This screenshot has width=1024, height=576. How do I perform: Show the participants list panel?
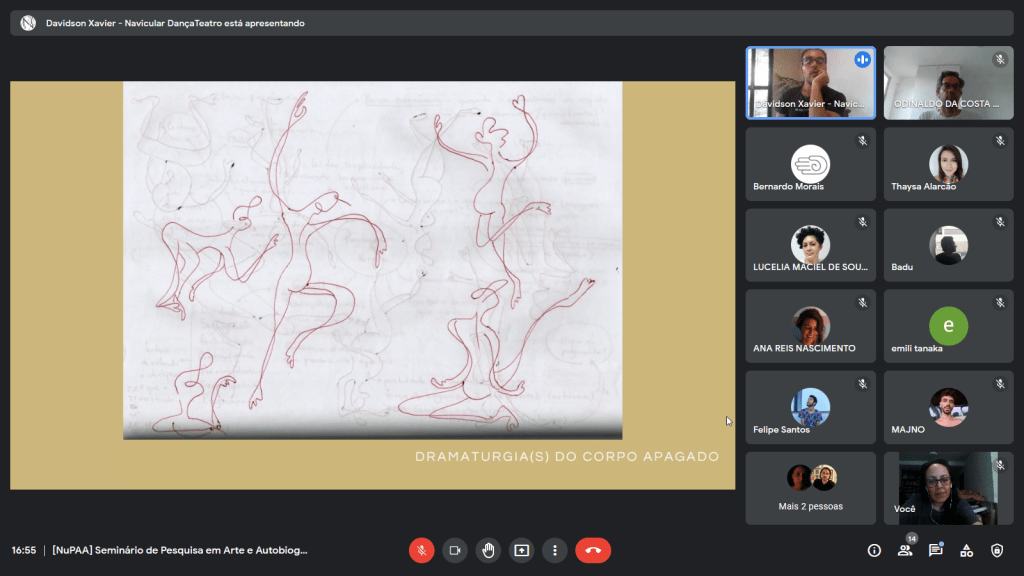tap(905, 550)
